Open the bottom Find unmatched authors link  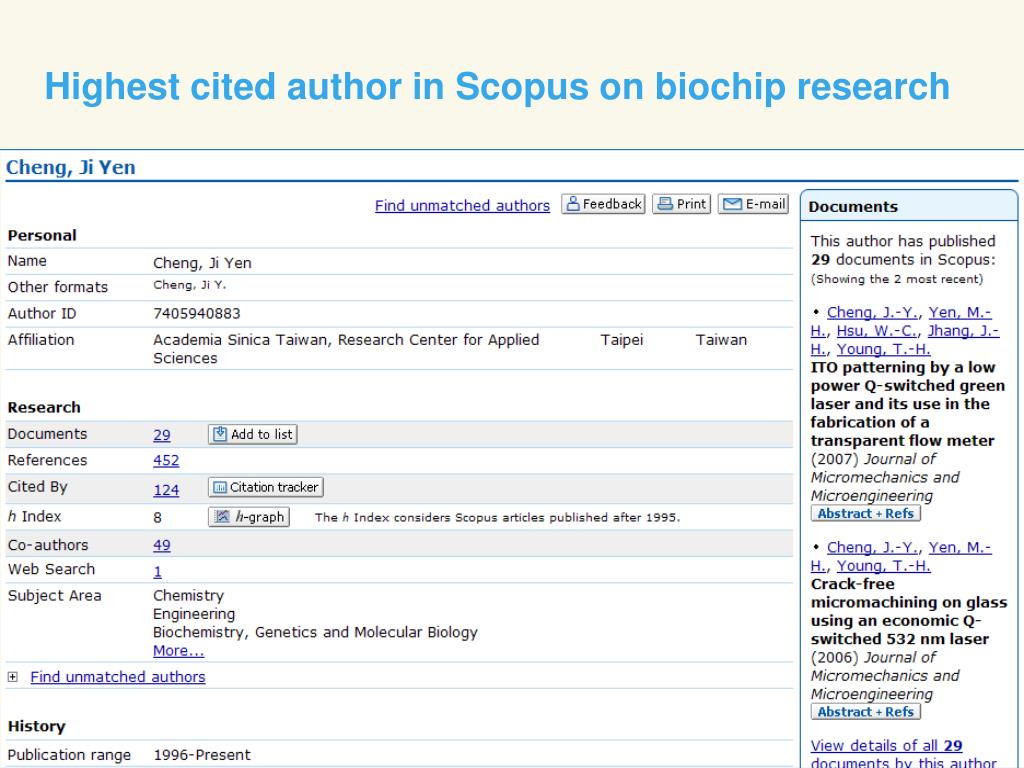(x=118, y=677)
